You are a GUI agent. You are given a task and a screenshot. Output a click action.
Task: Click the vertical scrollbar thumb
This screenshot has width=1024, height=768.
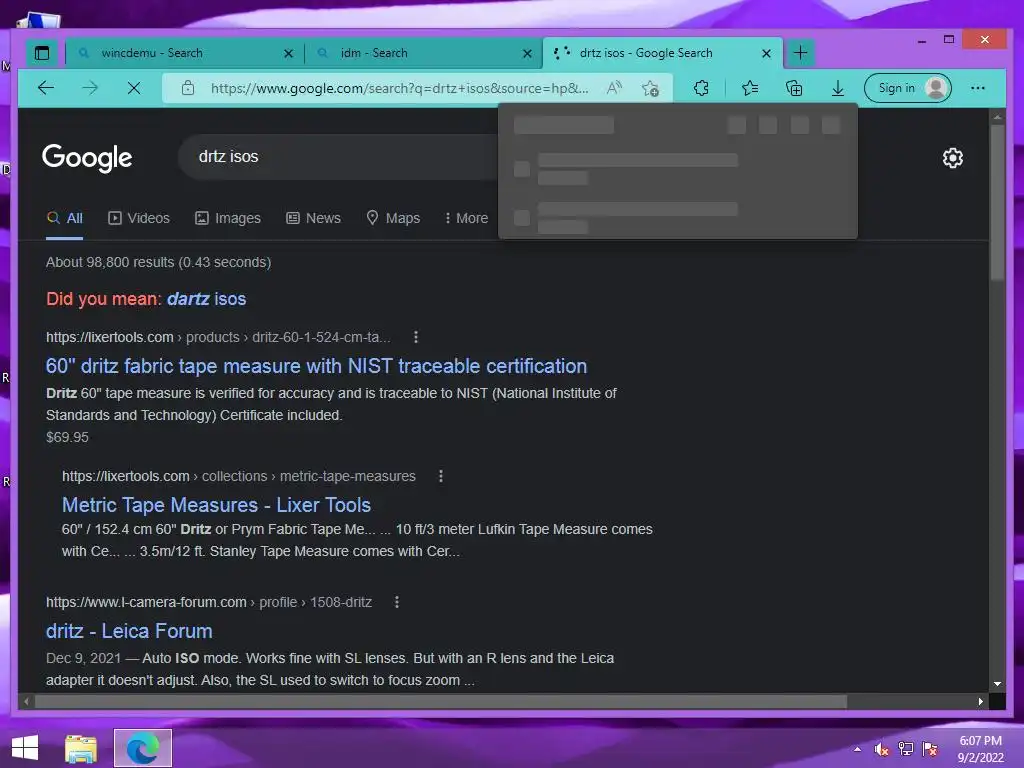(x=997, y=202)
